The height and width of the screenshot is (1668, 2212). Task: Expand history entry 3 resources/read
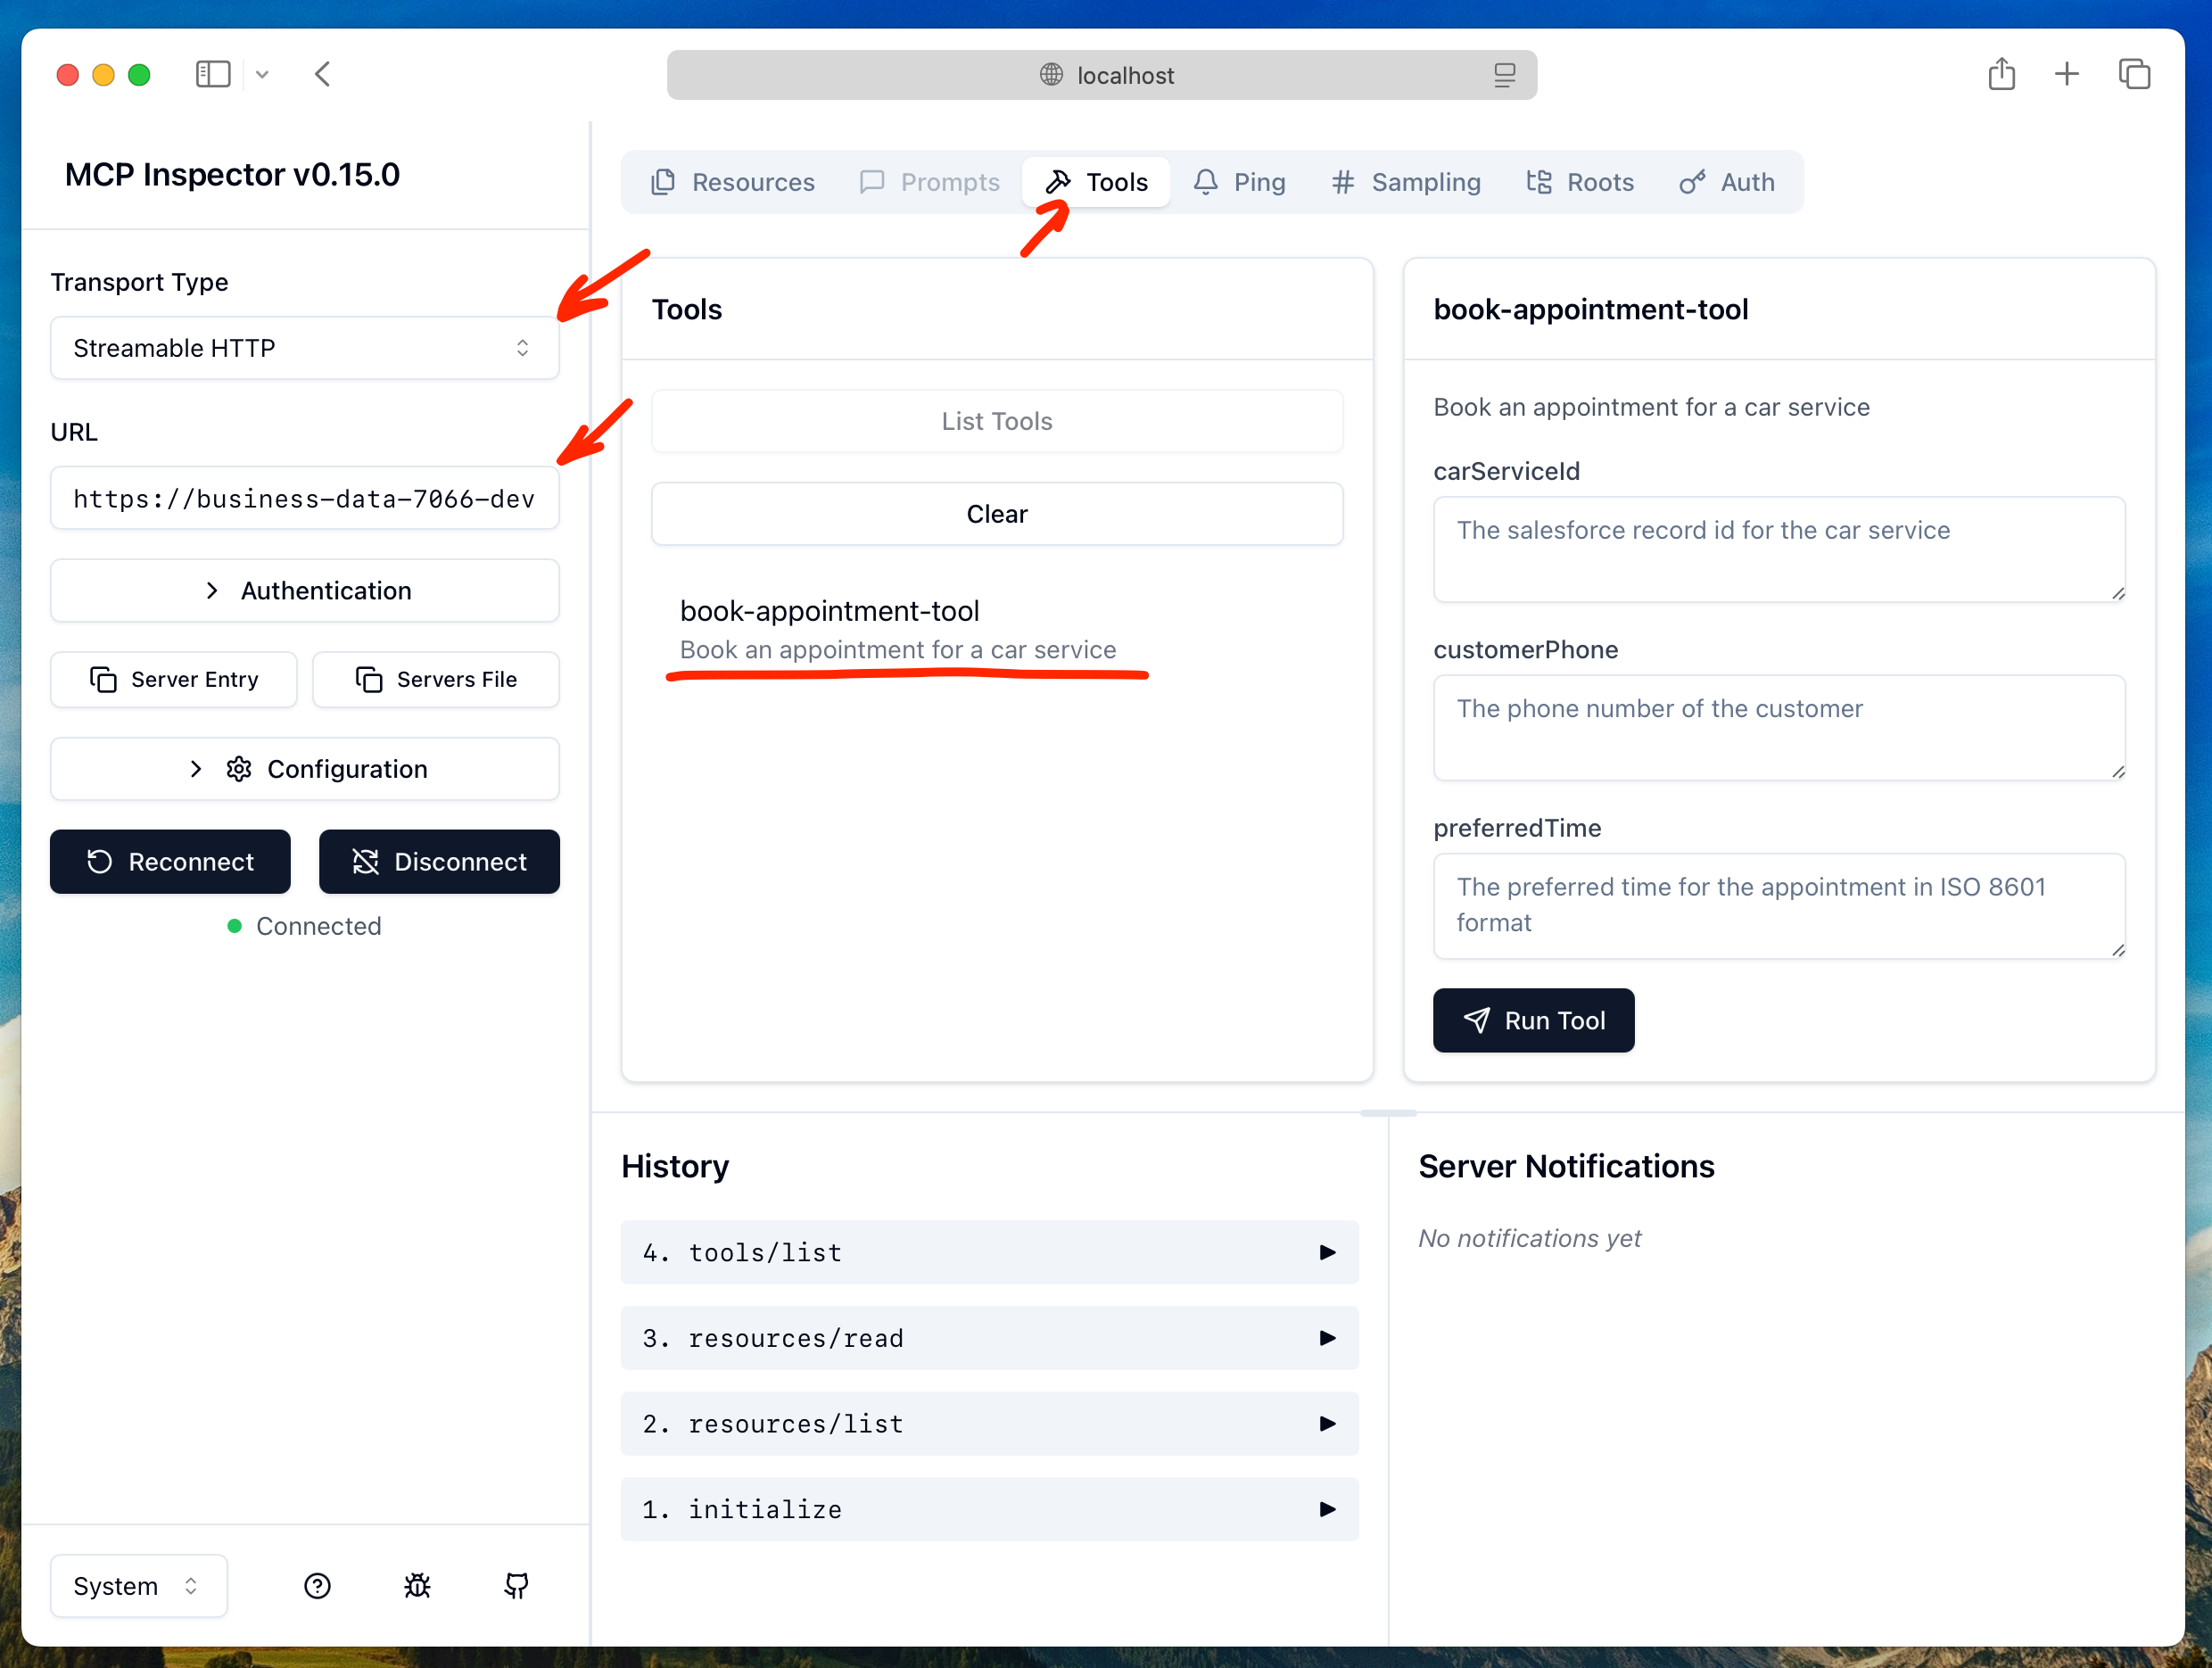click(x=989, y=1338)
